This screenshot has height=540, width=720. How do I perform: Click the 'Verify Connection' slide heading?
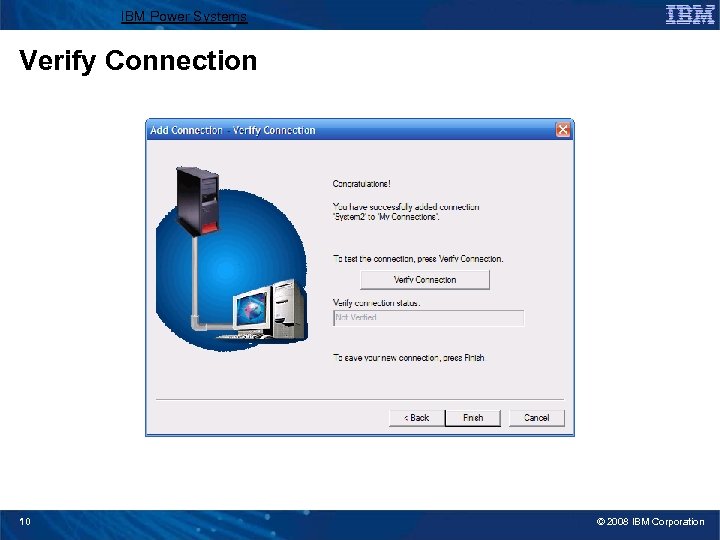point(138,61)
